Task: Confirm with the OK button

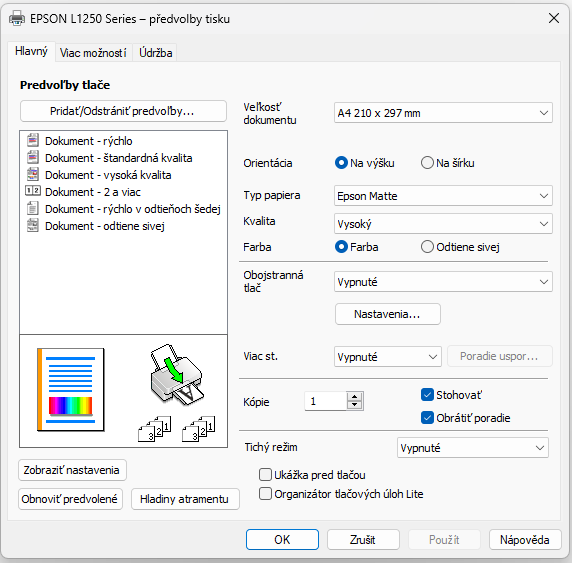Action: [282, 539]
